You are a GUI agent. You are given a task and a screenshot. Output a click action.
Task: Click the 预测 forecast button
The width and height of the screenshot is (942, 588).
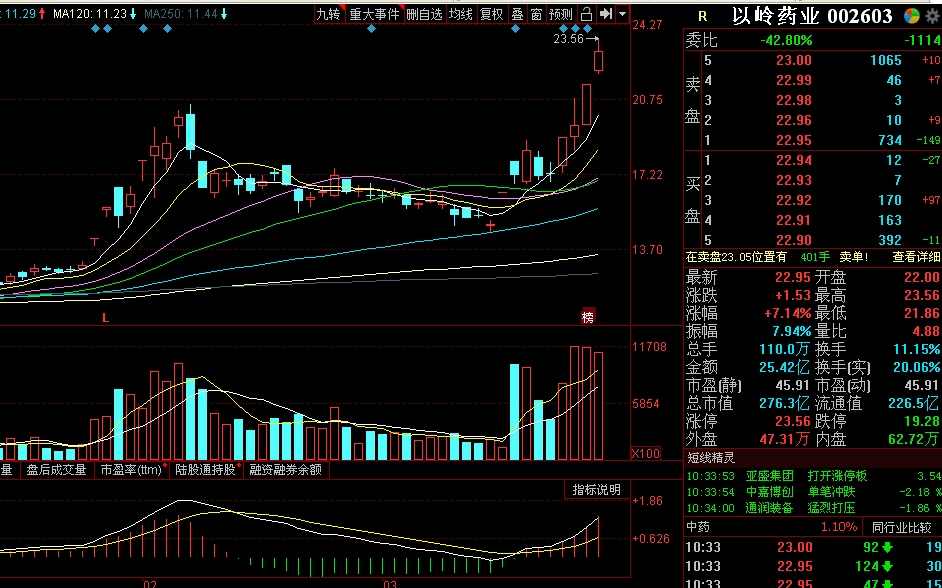pyautogui.click(x=561, y=14)
